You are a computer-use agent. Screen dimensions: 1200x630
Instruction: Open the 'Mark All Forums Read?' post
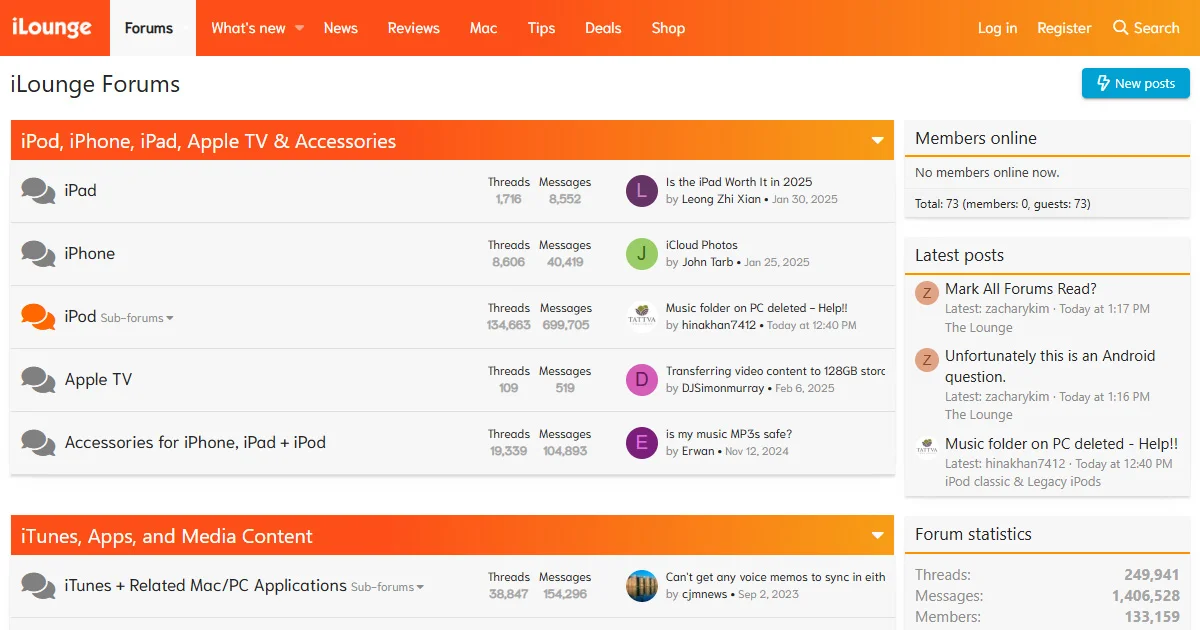coord(1020,289)
